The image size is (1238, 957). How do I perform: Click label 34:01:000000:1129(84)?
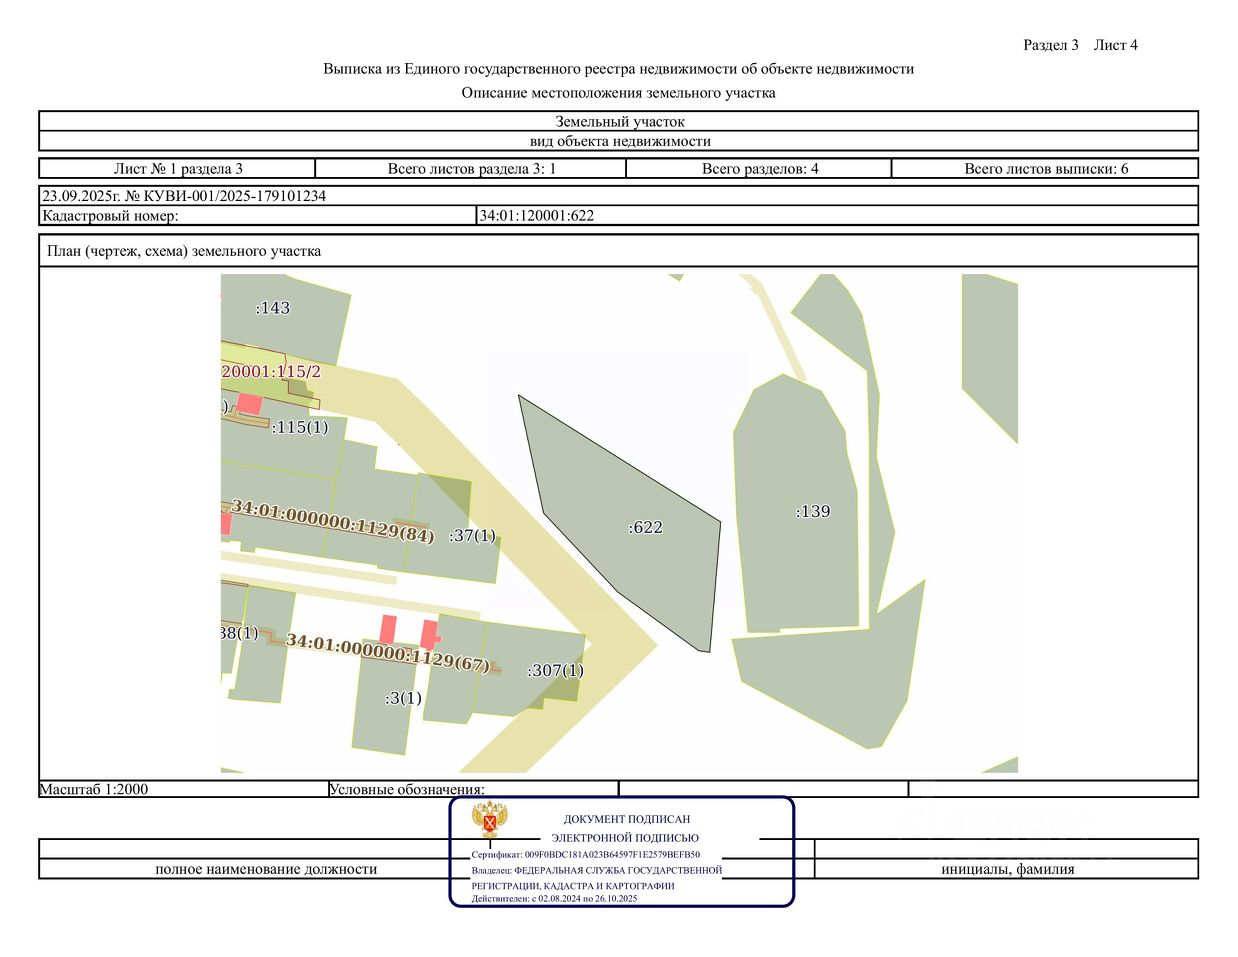click(x=333, y=521)
